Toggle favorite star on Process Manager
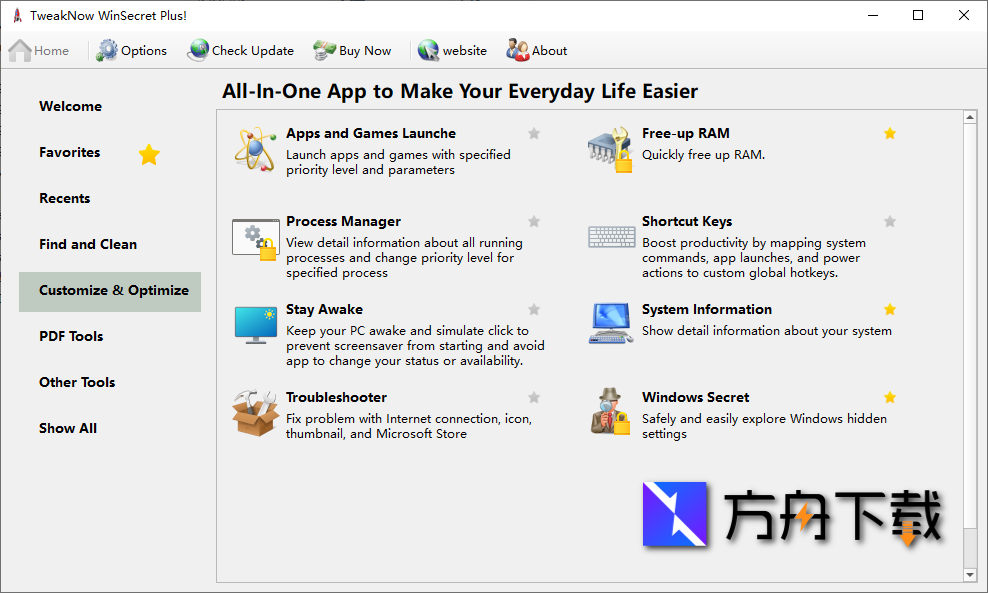Image resolution: width=988 pixels, height=593 pixels. 533,221
